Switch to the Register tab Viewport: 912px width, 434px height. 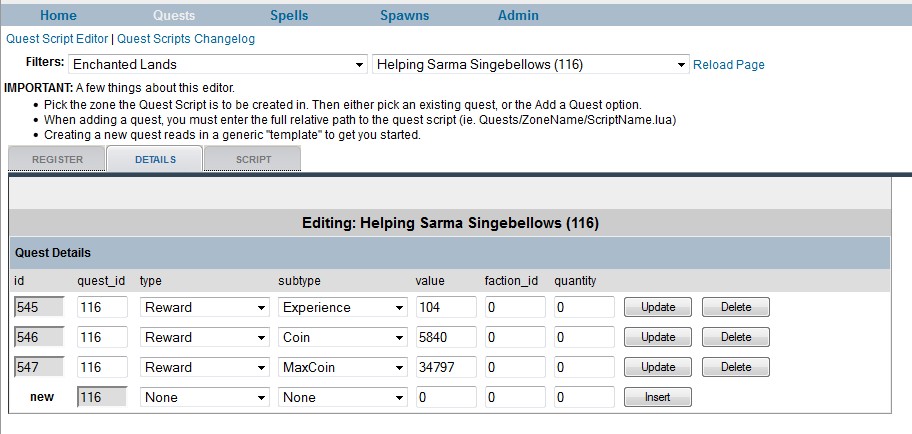57,159
